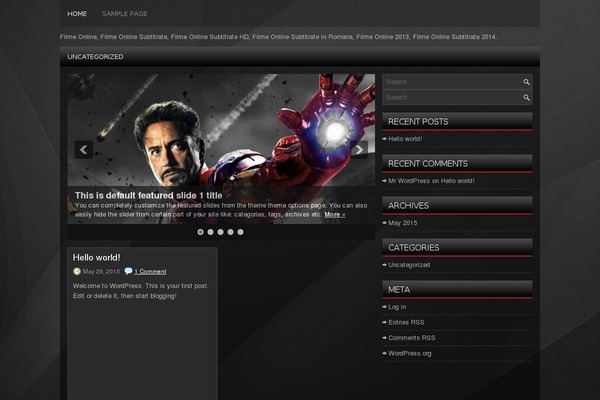The image size is (600, 400).
Task: Click the Welcome to WordPress excerpt text
Action: coord(140,291)
